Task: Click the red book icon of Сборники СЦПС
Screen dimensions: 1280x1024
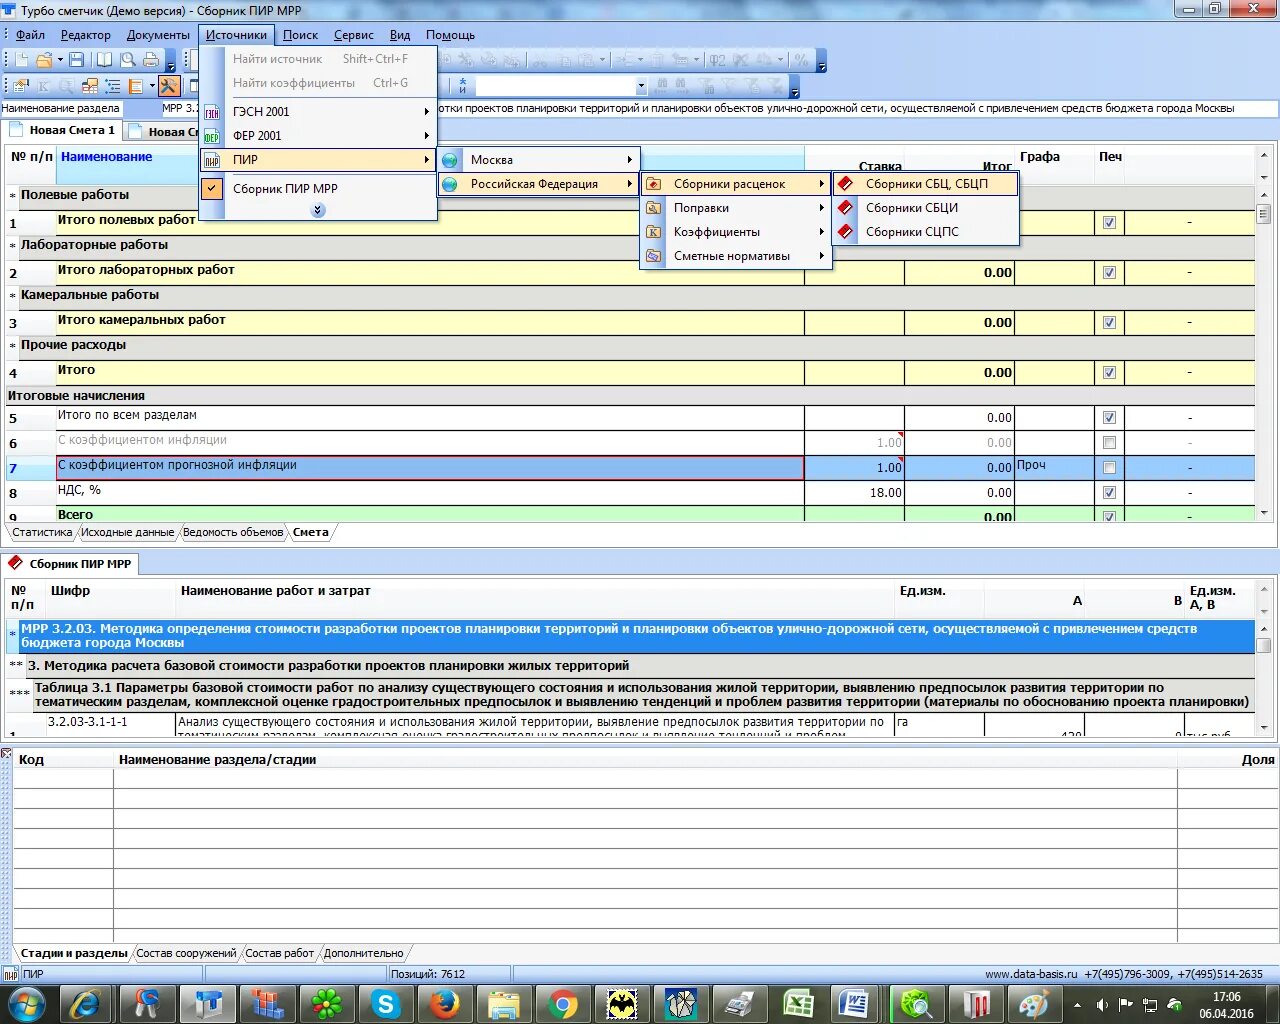Action: (846, 232)
